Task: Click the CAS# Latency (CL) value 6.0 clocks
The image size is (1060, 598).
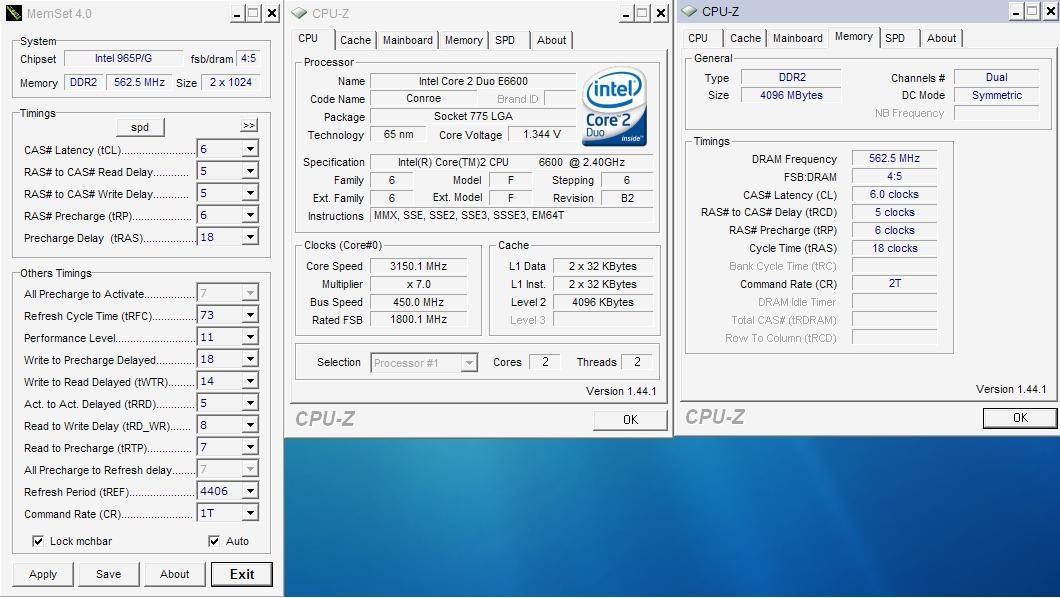Action: pos(894,195)
